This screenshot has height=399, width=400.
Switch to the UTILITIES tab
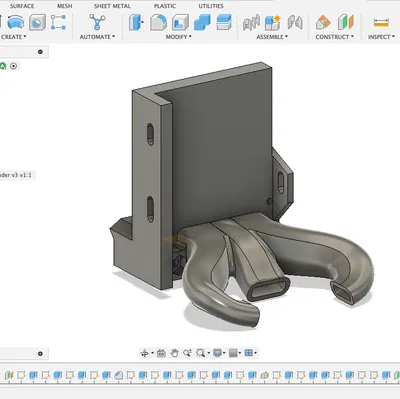(211, 6)
